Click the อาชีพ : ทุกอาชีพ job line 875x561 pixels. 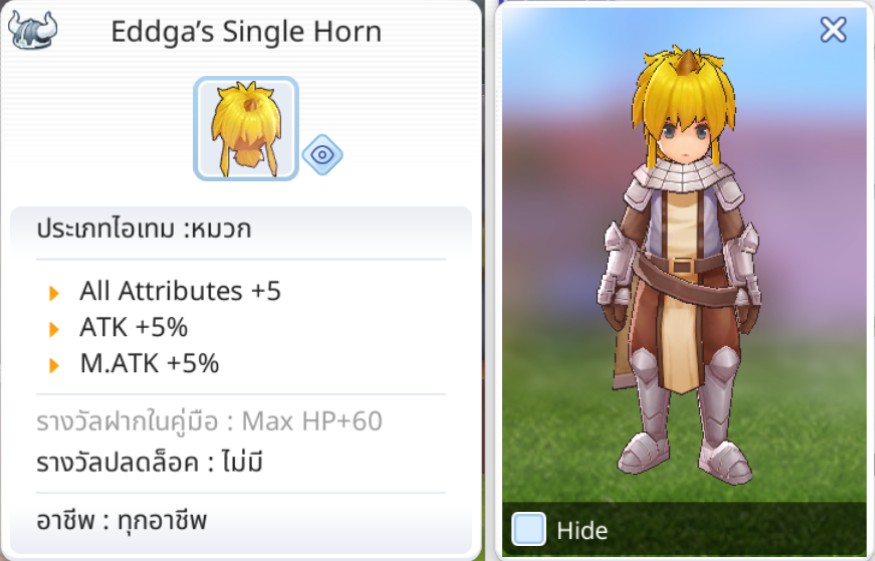click(121, 521)
